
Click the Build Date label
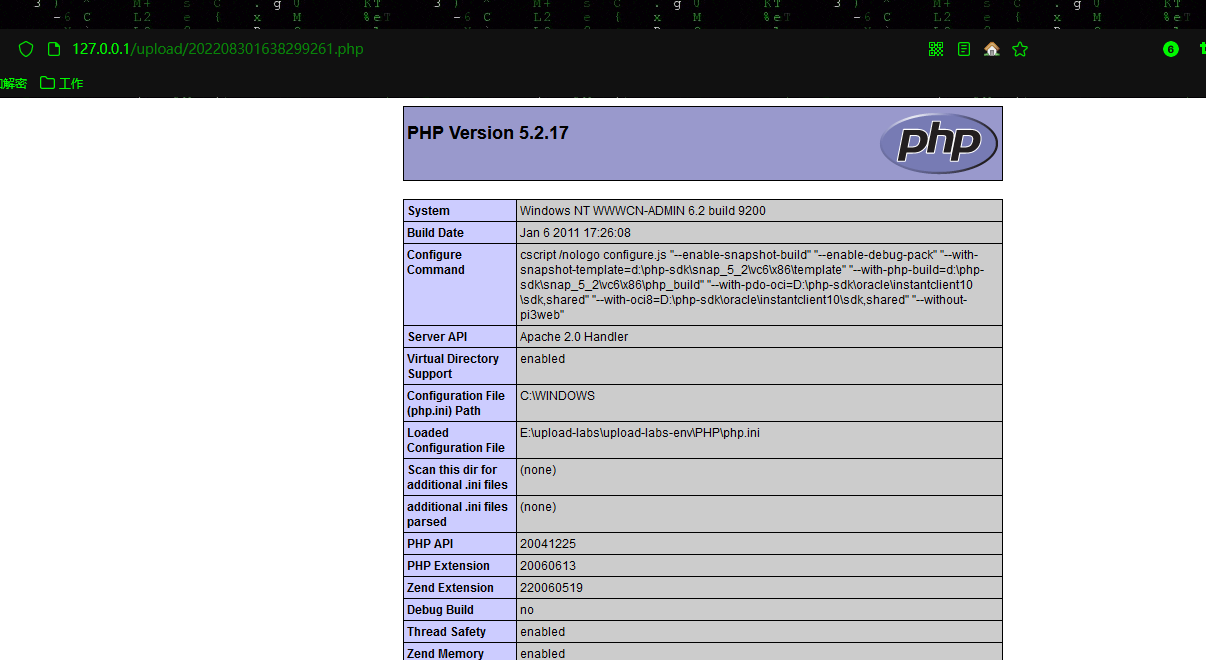(x=435, y=233)
